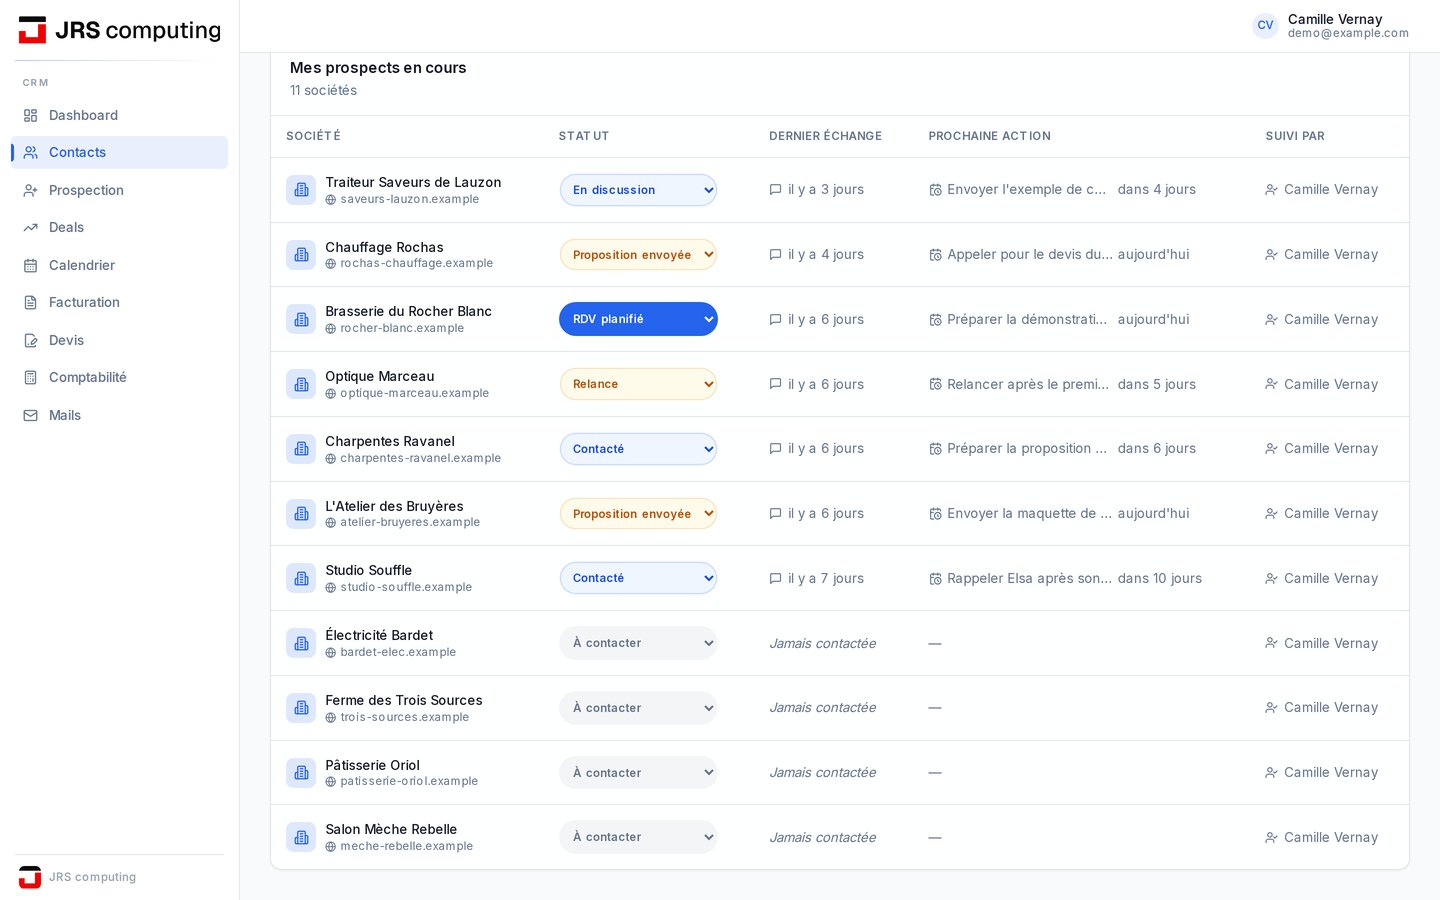Click the footer JRS computing logo

(x=30, y=877)
